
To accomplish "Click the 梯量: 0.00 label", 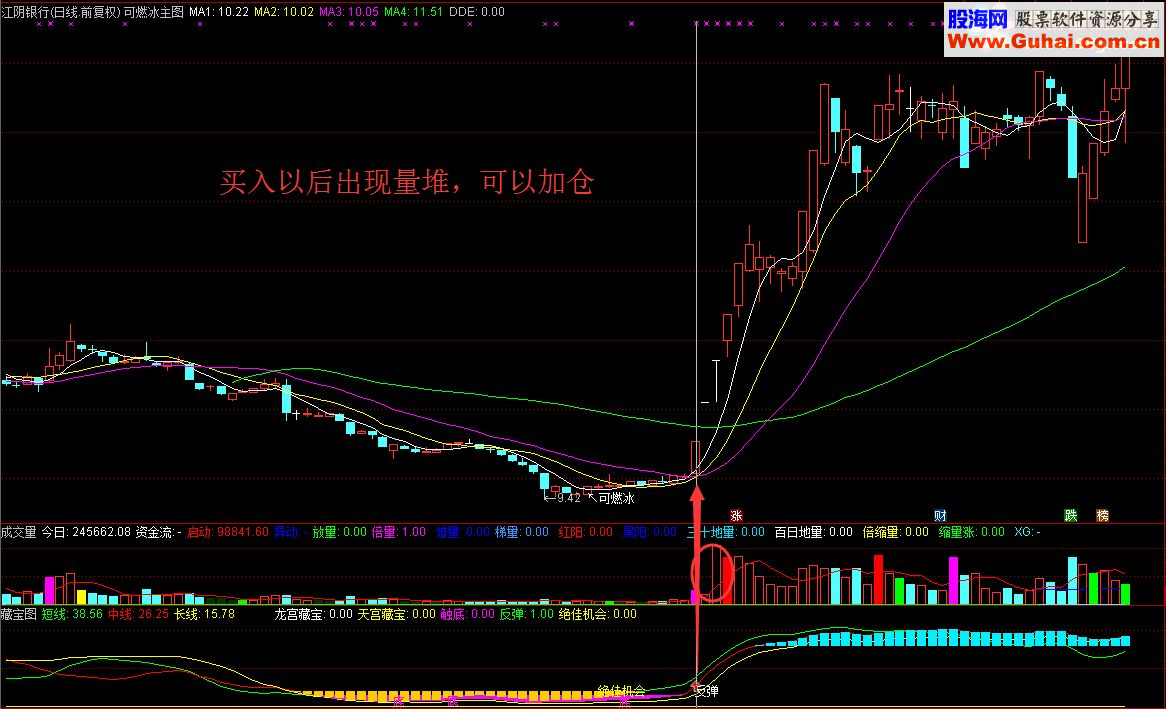I will point(522,532).
